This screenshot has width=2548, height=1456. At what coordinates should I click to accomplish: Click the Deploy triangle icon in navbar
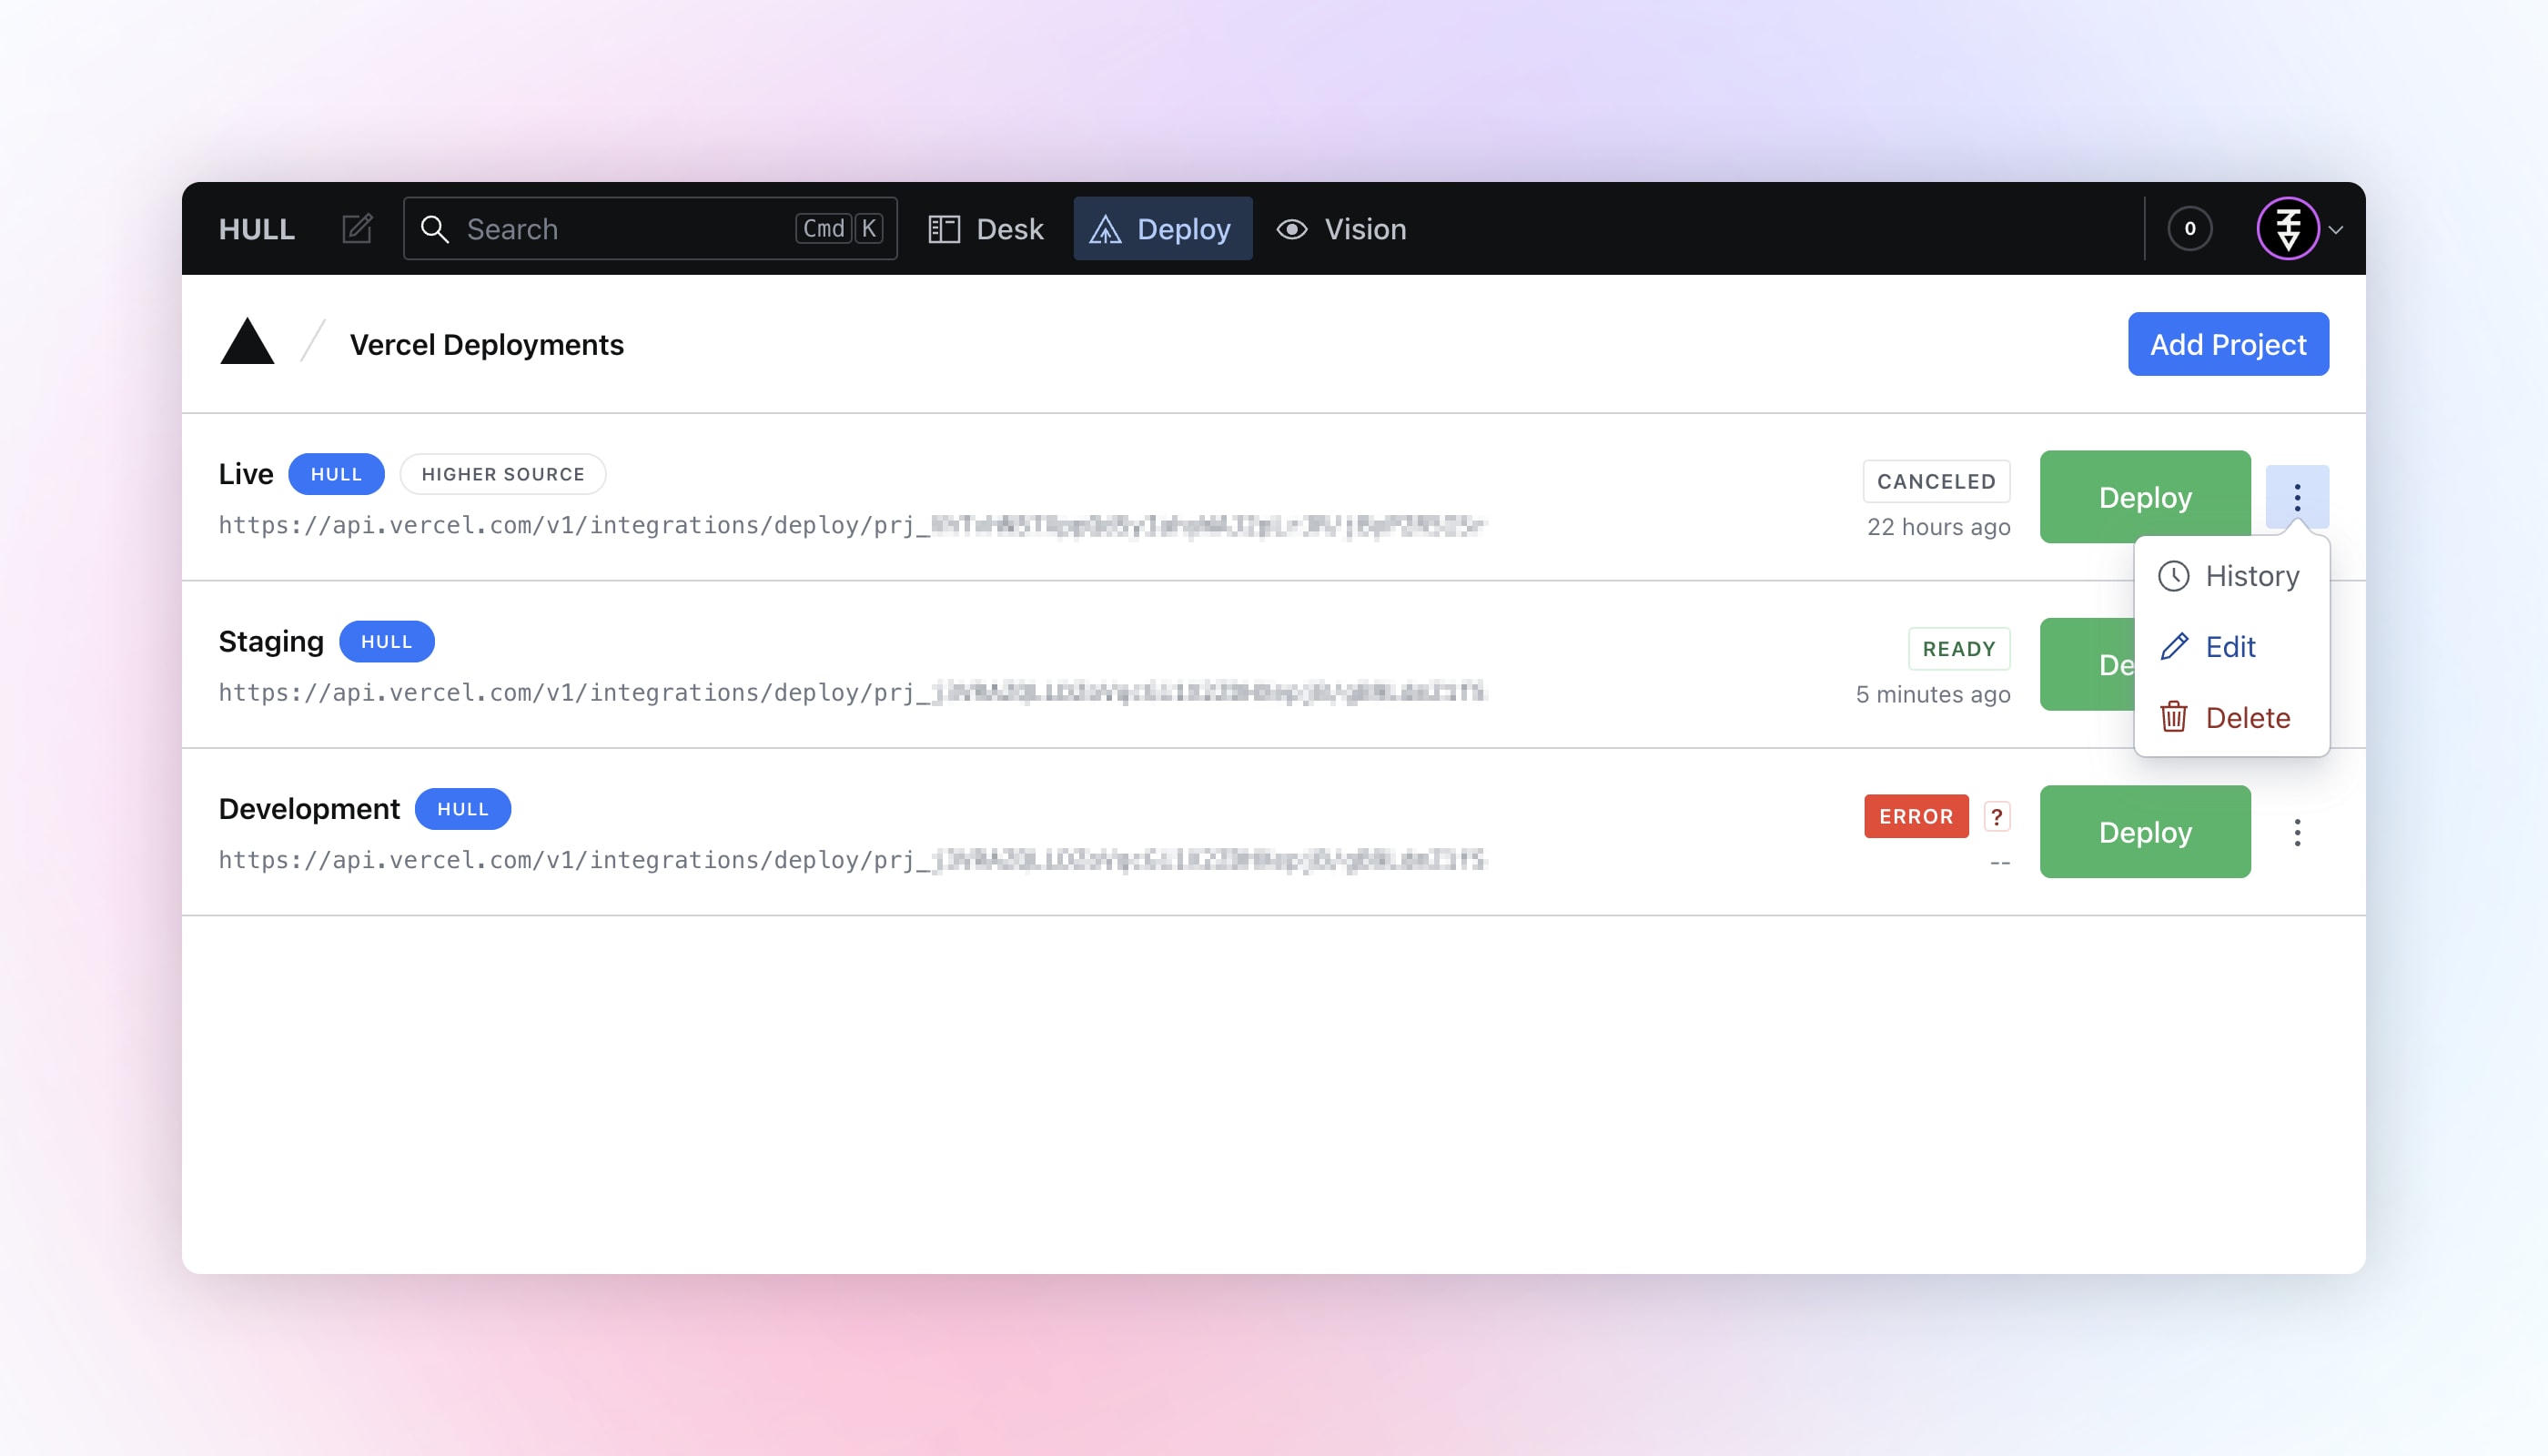click(1105, 229)
